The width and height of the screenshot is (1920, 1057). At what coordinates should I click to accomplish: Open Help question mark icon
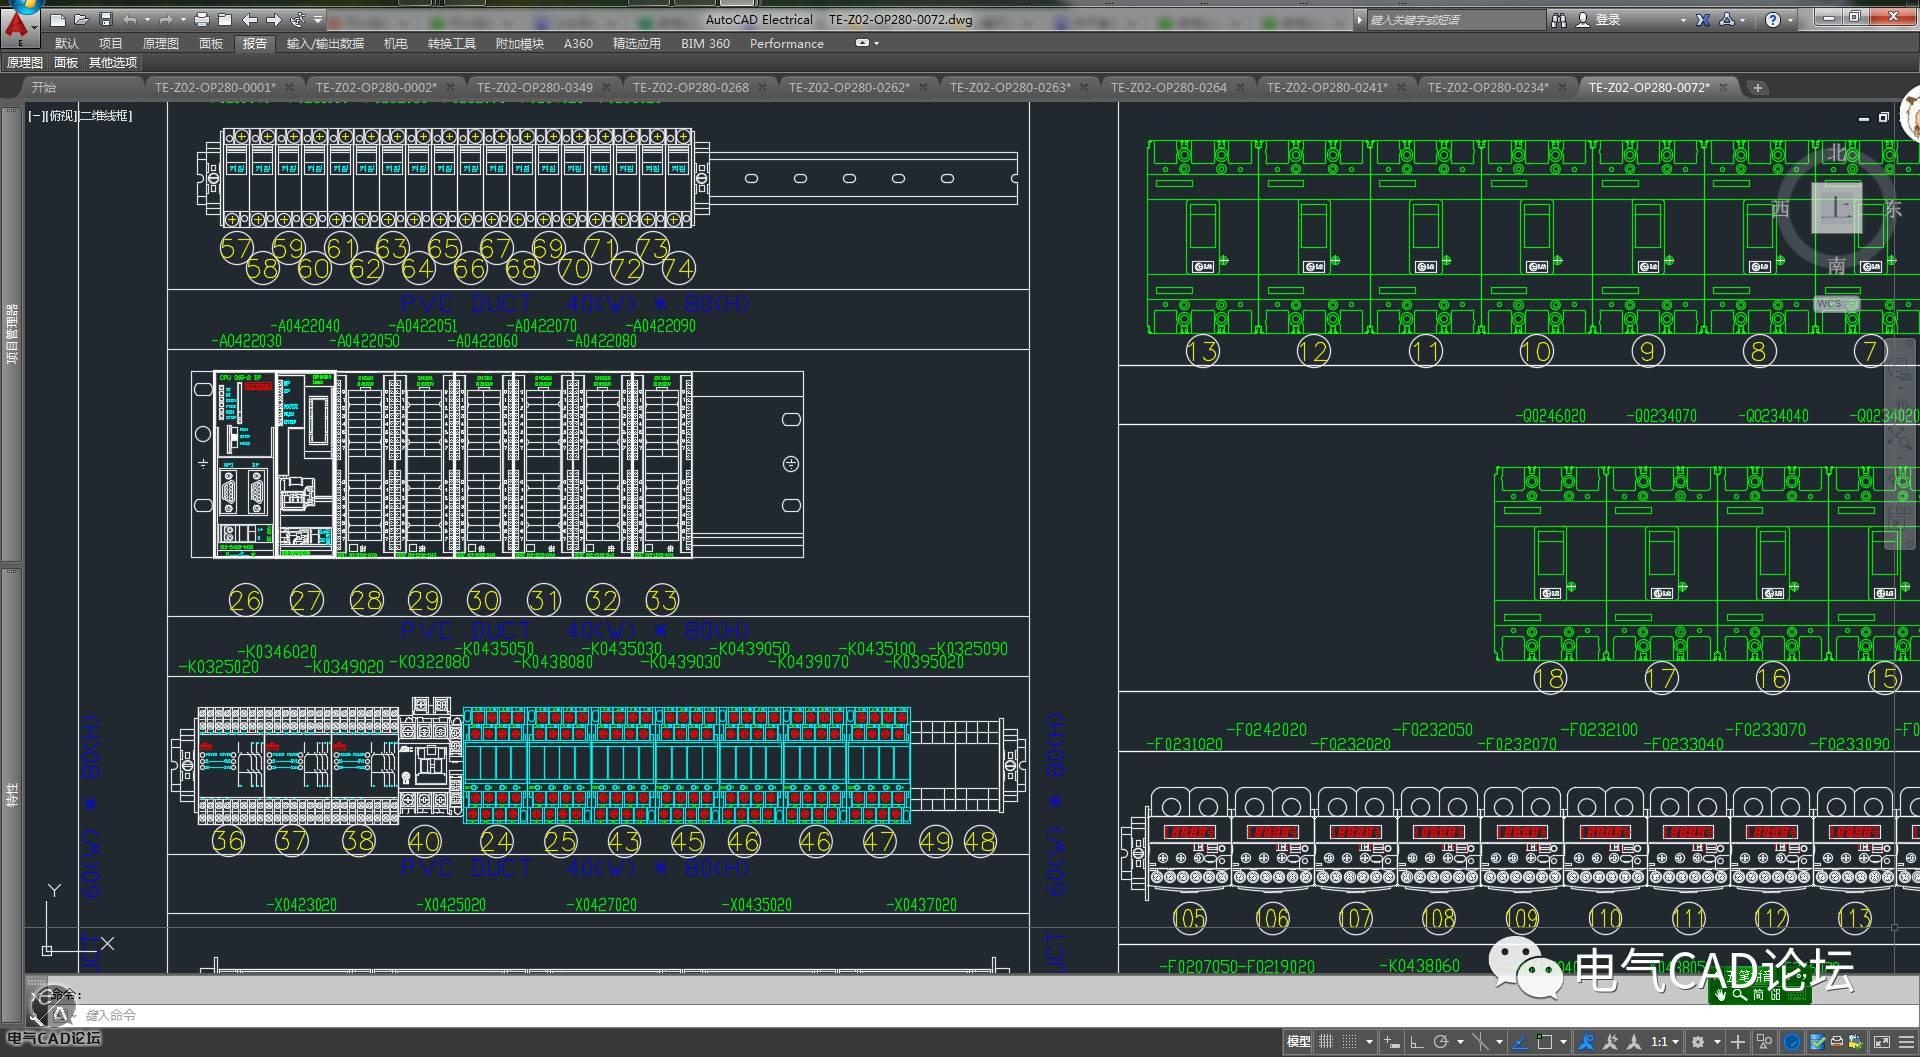[1772, 19]
